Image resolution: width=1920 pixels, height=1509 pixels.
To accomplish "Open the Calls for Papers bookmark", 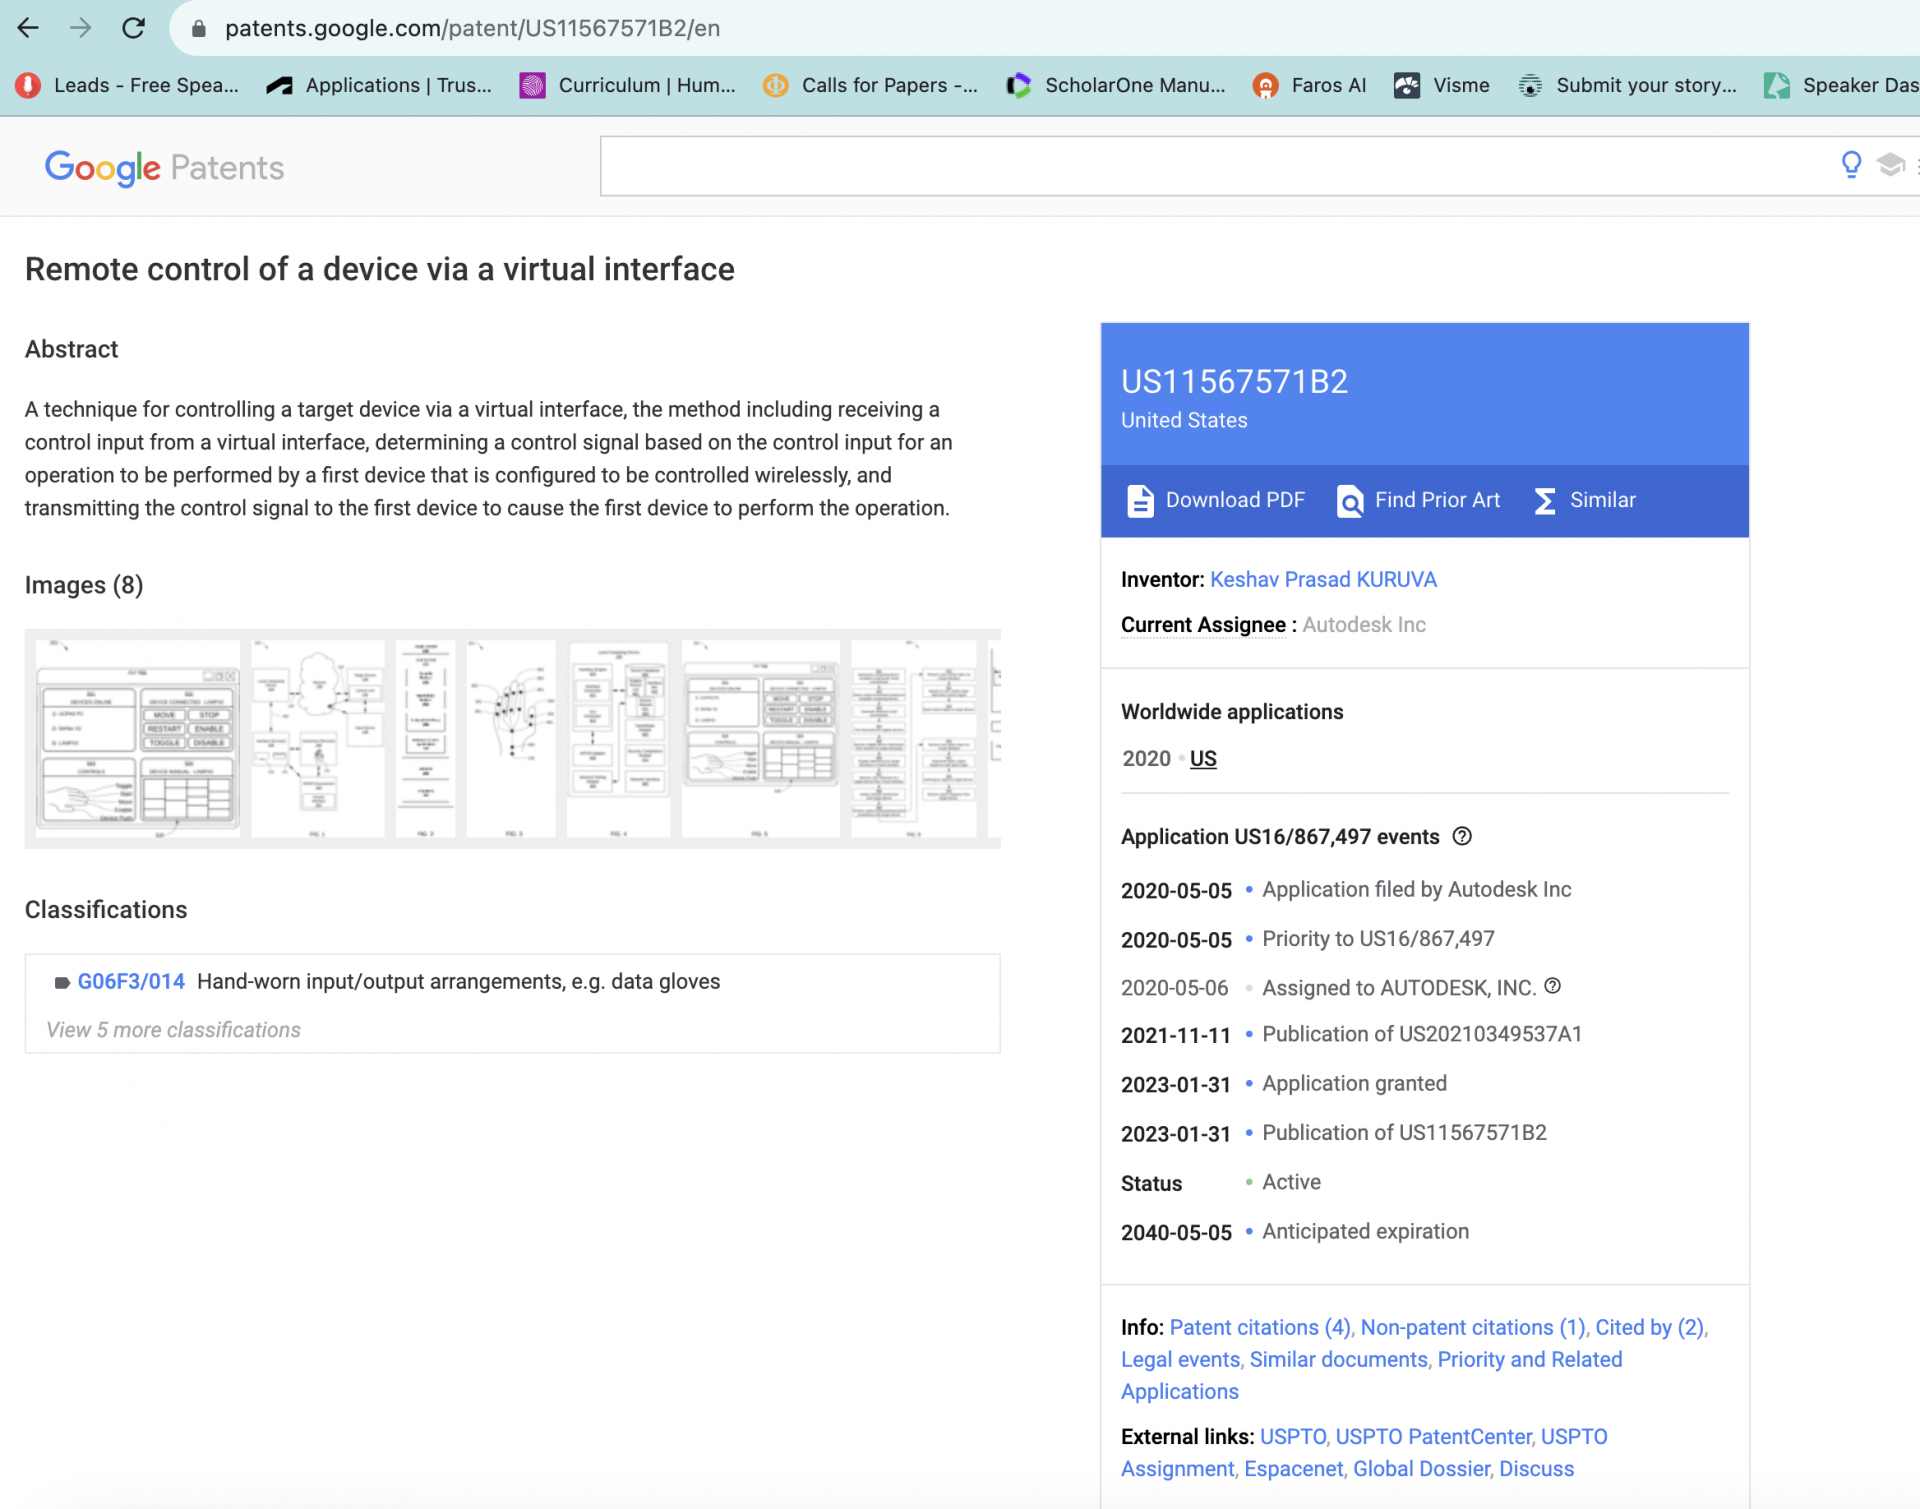I will 870,85.
